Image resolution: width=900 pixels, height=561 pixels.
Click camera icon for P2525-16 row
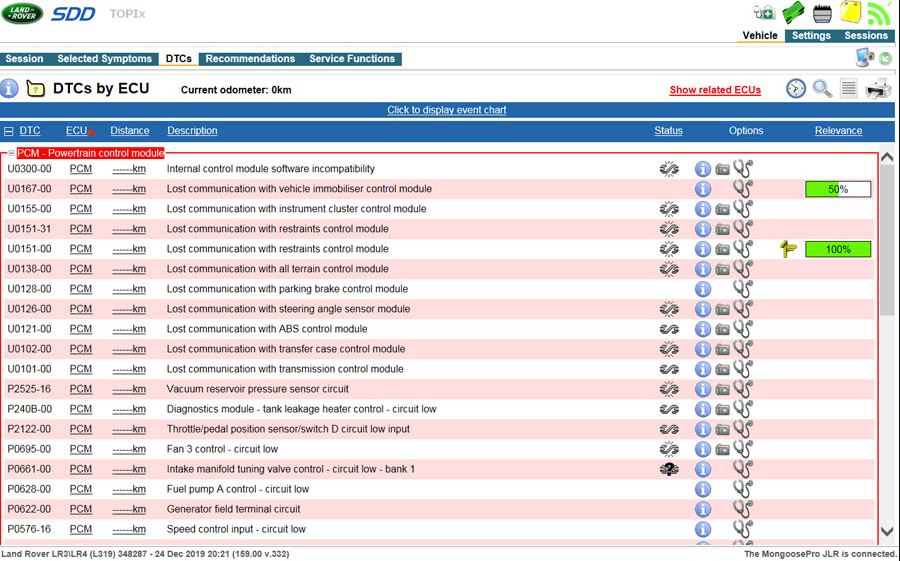click(723, 390)
